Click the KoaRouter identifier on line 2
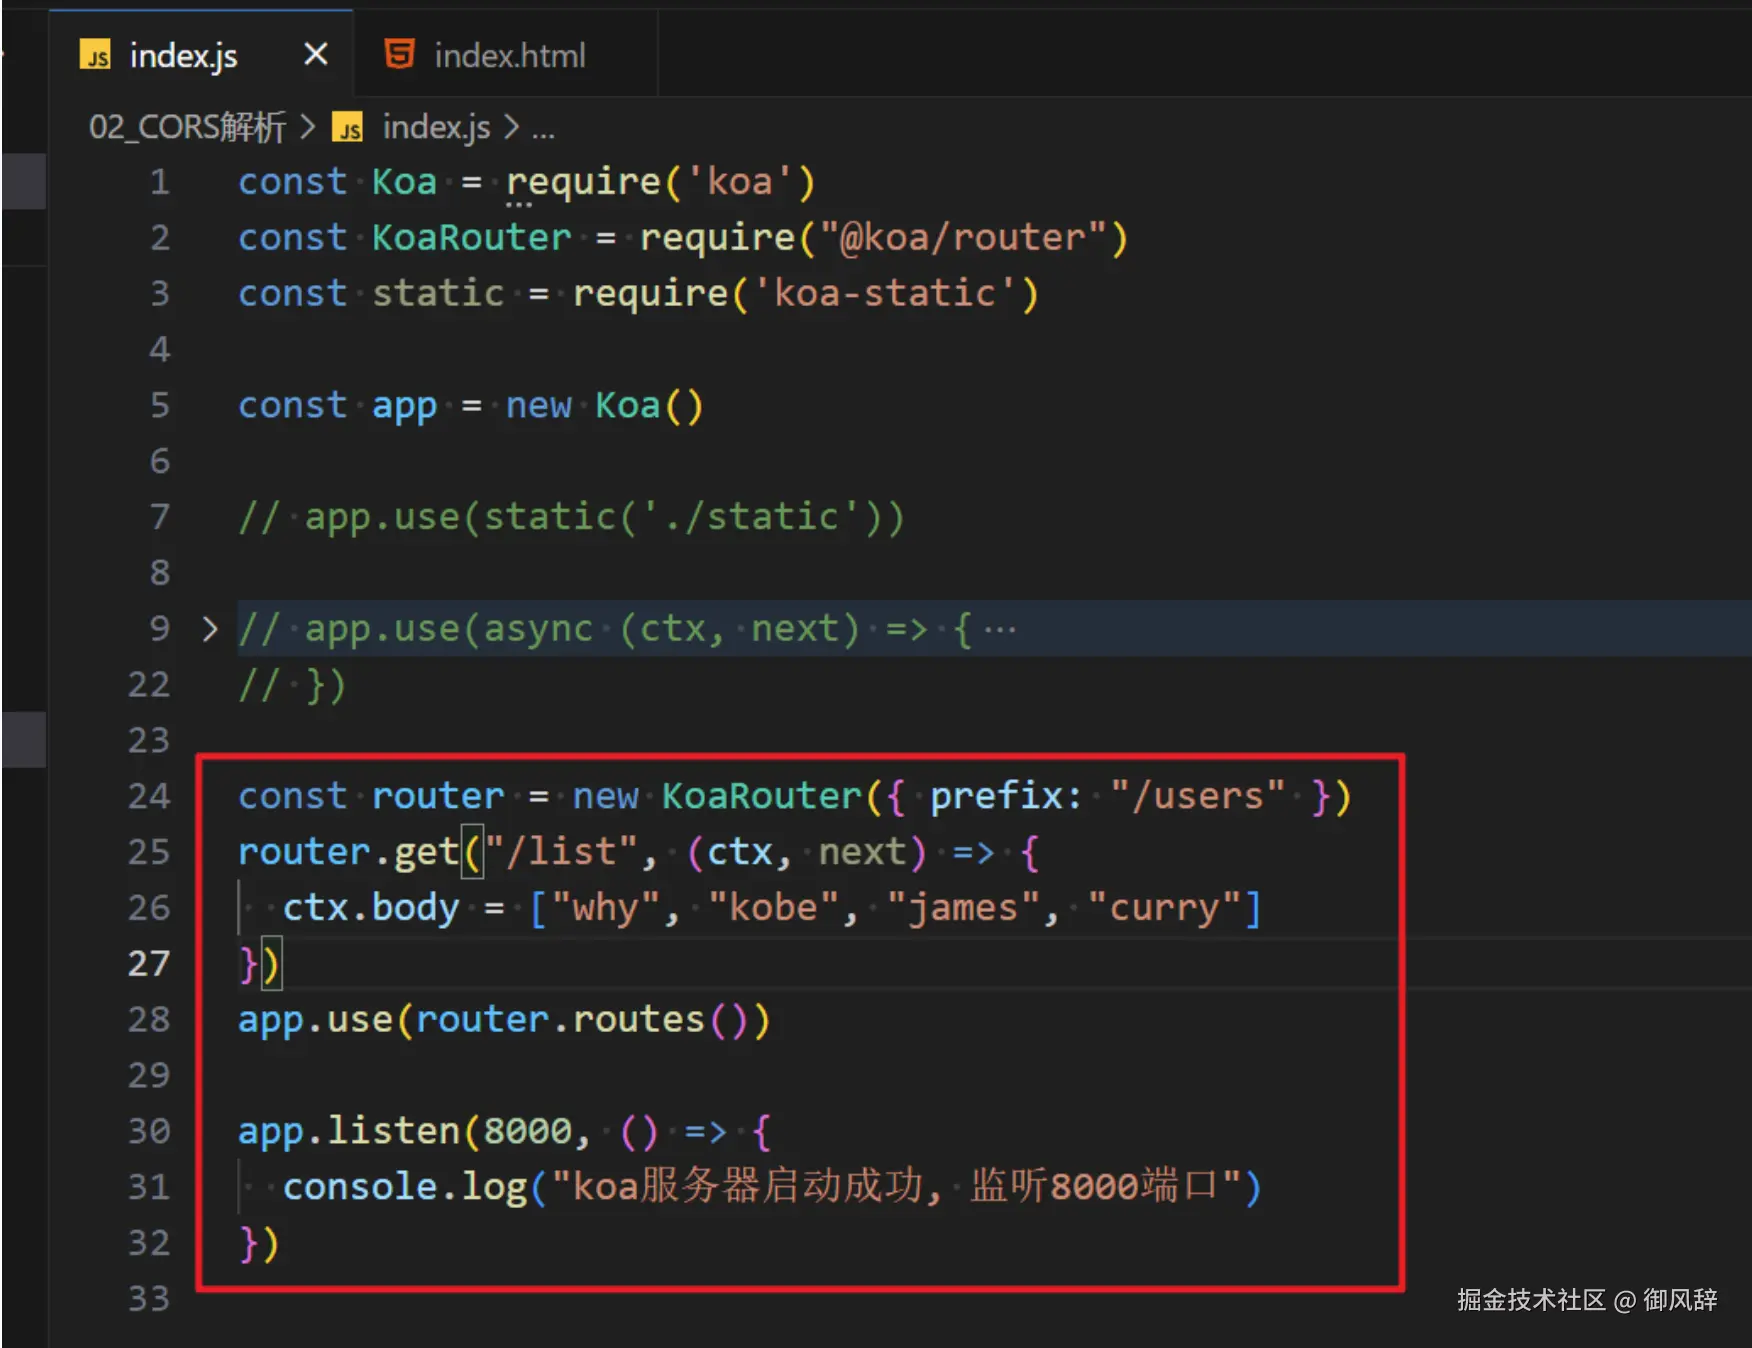Viewport: 1752px width, 1348px height. [471, 238]
